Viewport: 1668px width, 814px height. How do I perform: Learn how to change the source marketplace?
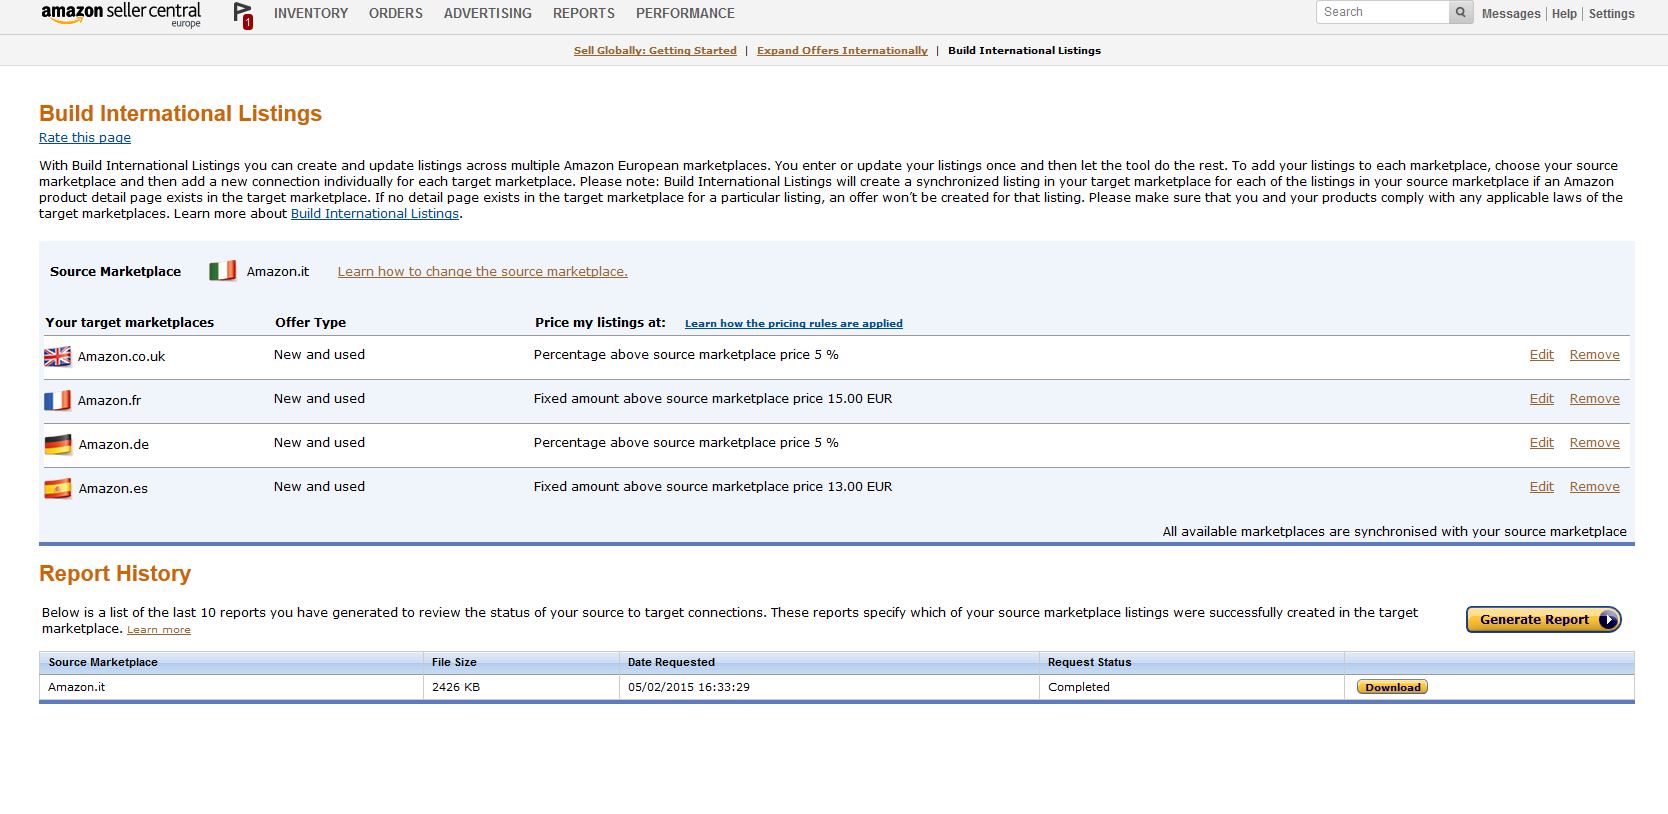click(x=483, y=272)
